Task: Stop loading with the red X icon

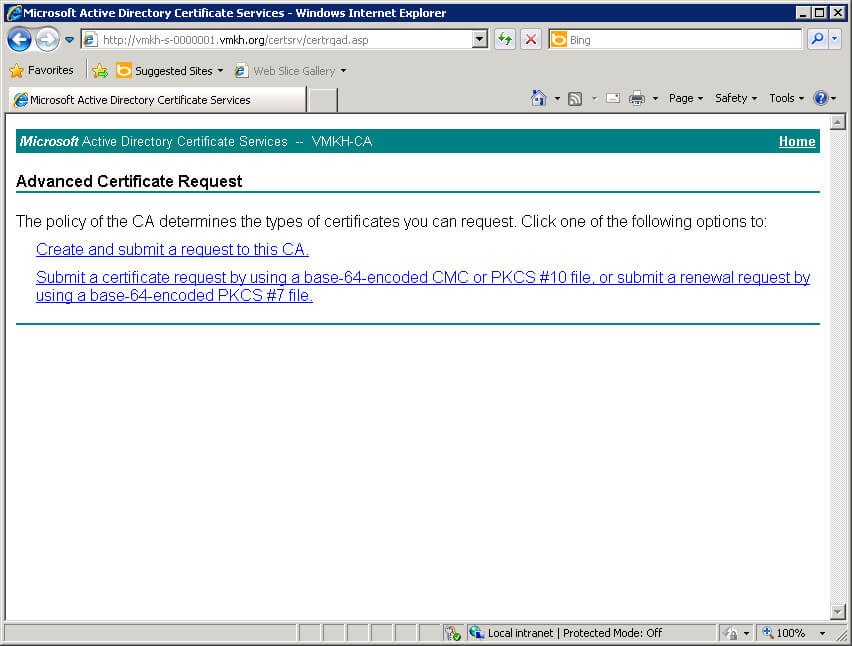Action: tap(531, 40)
